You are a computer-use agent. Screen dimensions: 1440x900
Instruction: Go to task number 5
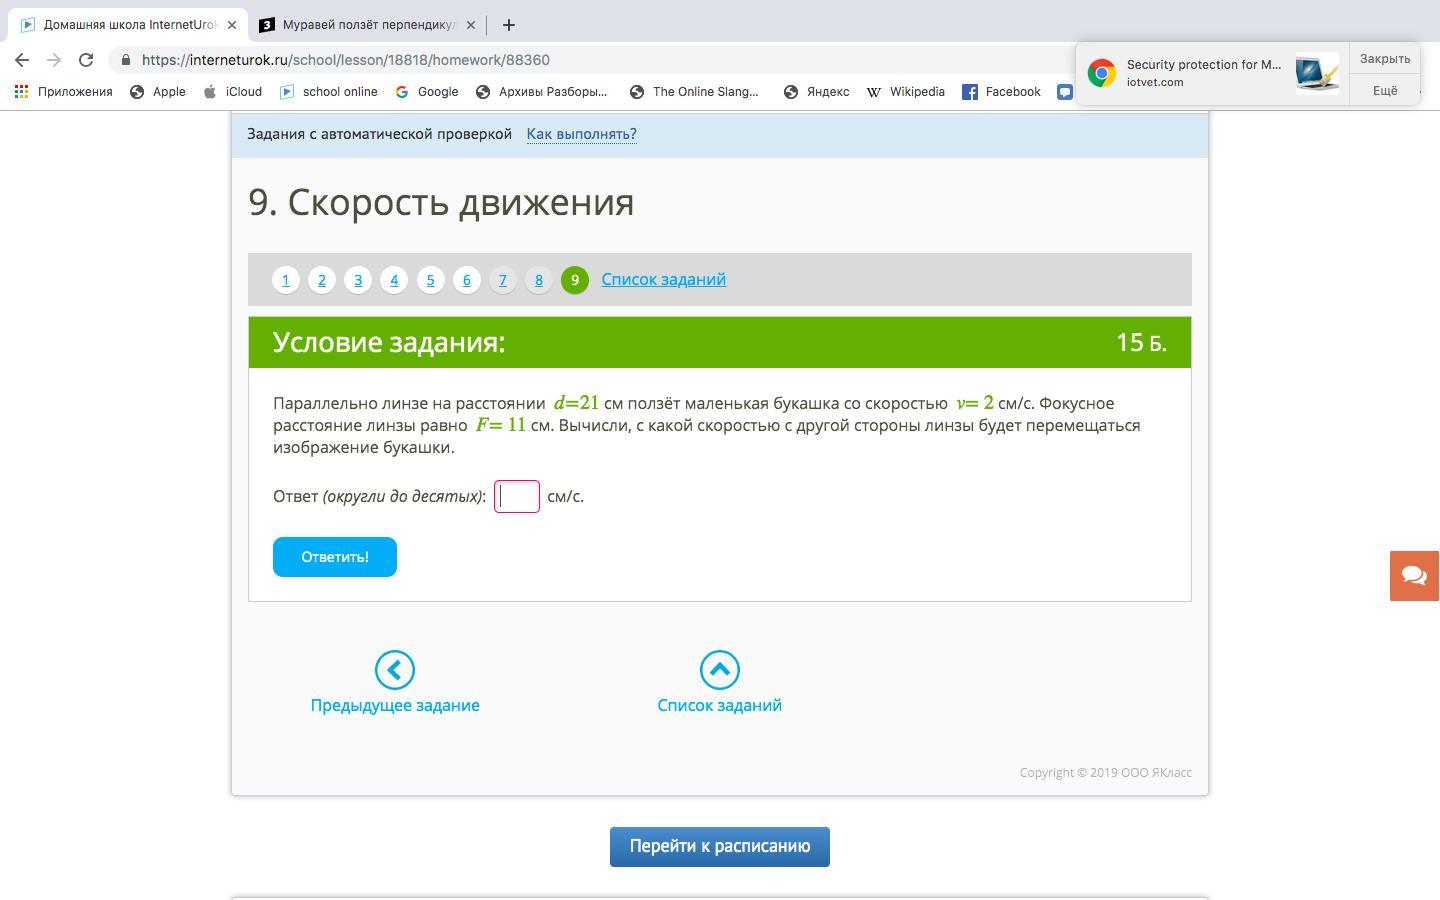tap(431, 280)
